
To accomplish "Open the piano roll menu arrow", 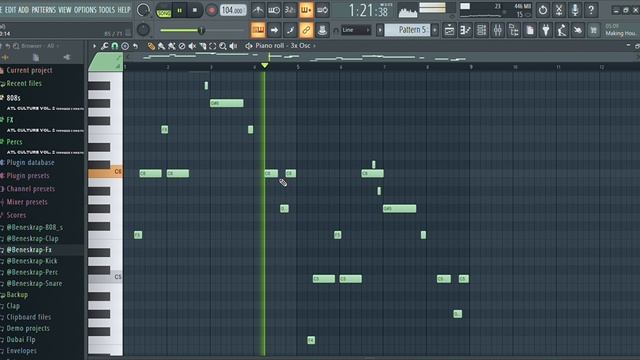I will 94,46.
